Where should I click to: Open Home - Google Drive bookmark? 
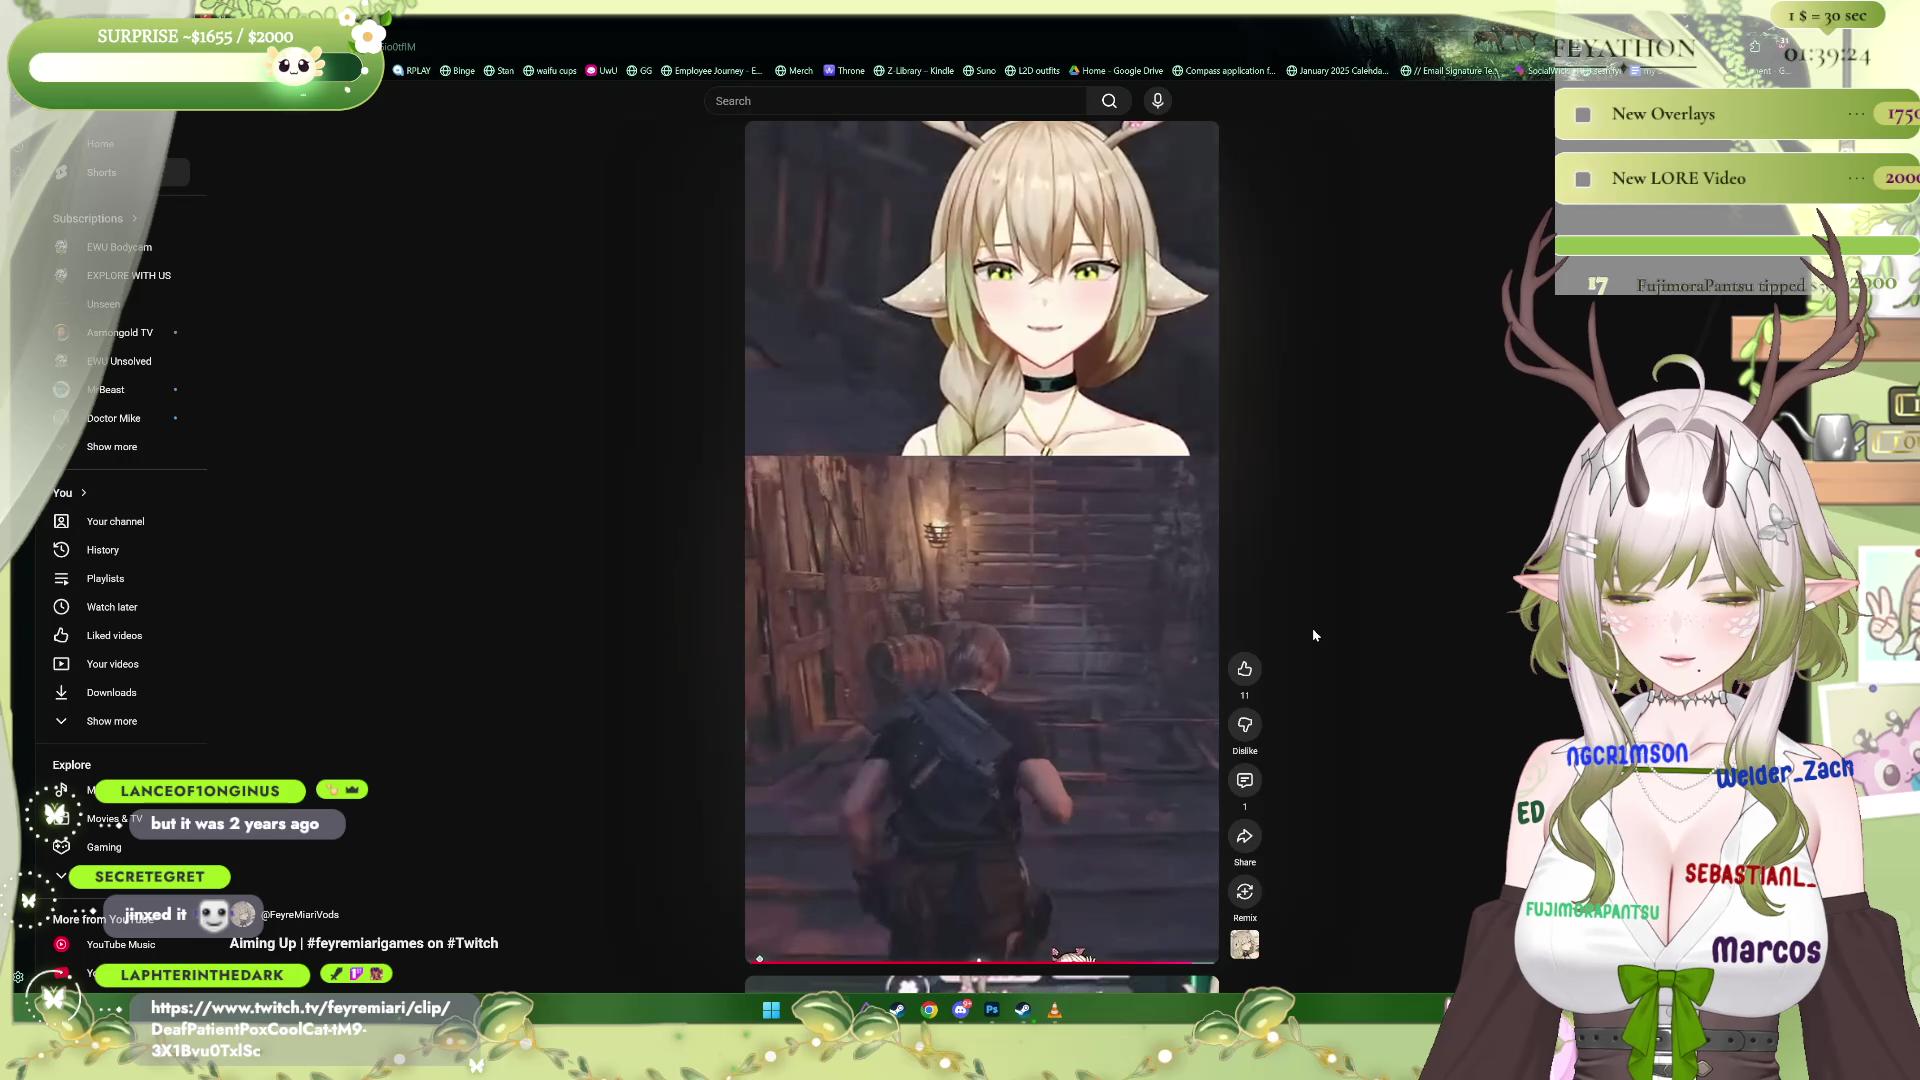[1116, 71]
